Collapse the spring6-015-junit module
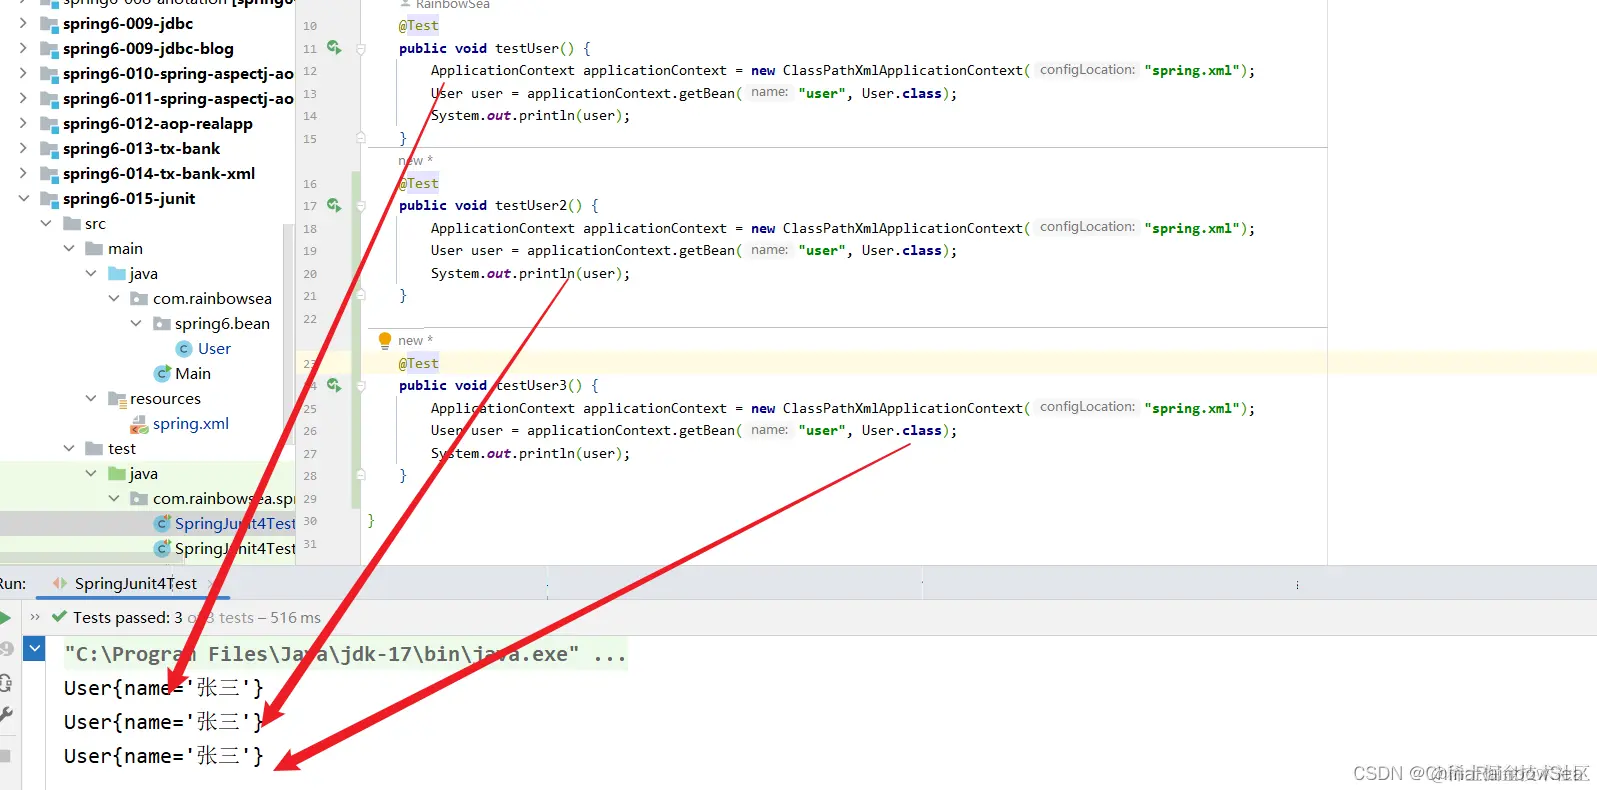1597x790 pixels. tap(23, 198)
